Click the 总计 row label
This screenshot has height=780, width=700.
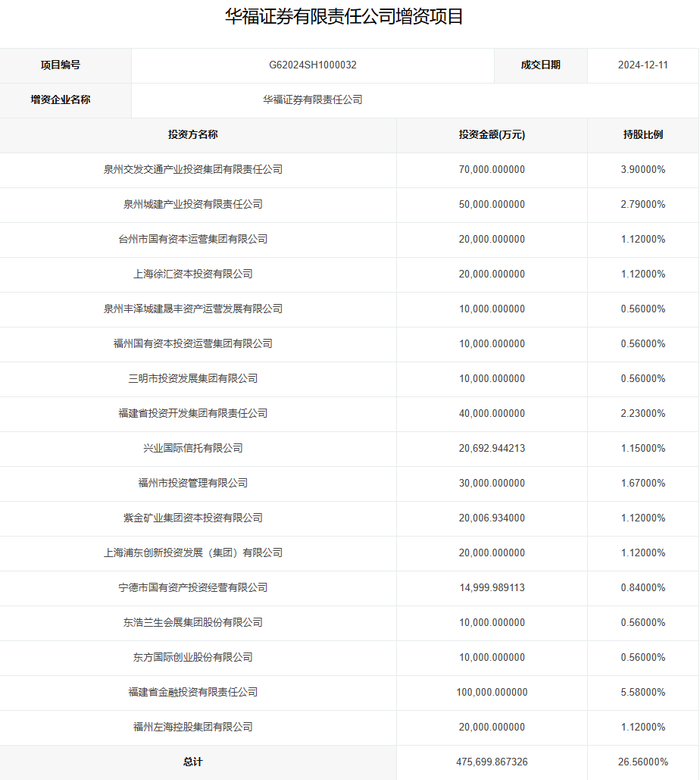pos(193,762)
